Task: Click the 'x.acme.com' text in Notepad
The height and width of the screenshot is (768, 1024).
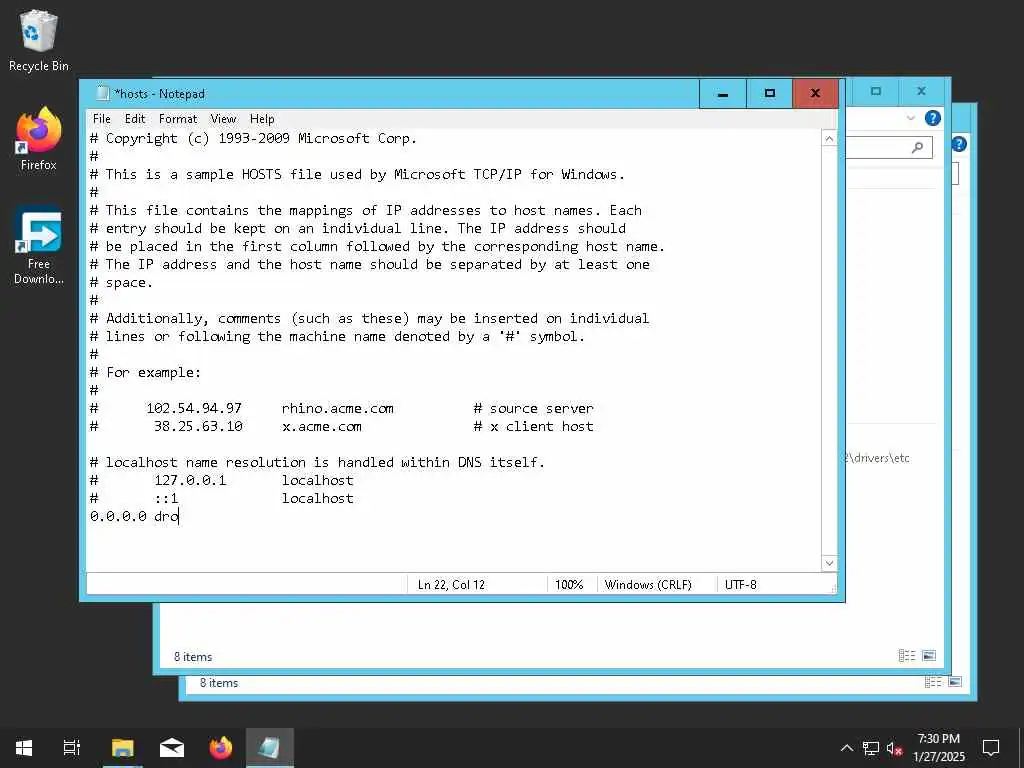Action: 321,426
